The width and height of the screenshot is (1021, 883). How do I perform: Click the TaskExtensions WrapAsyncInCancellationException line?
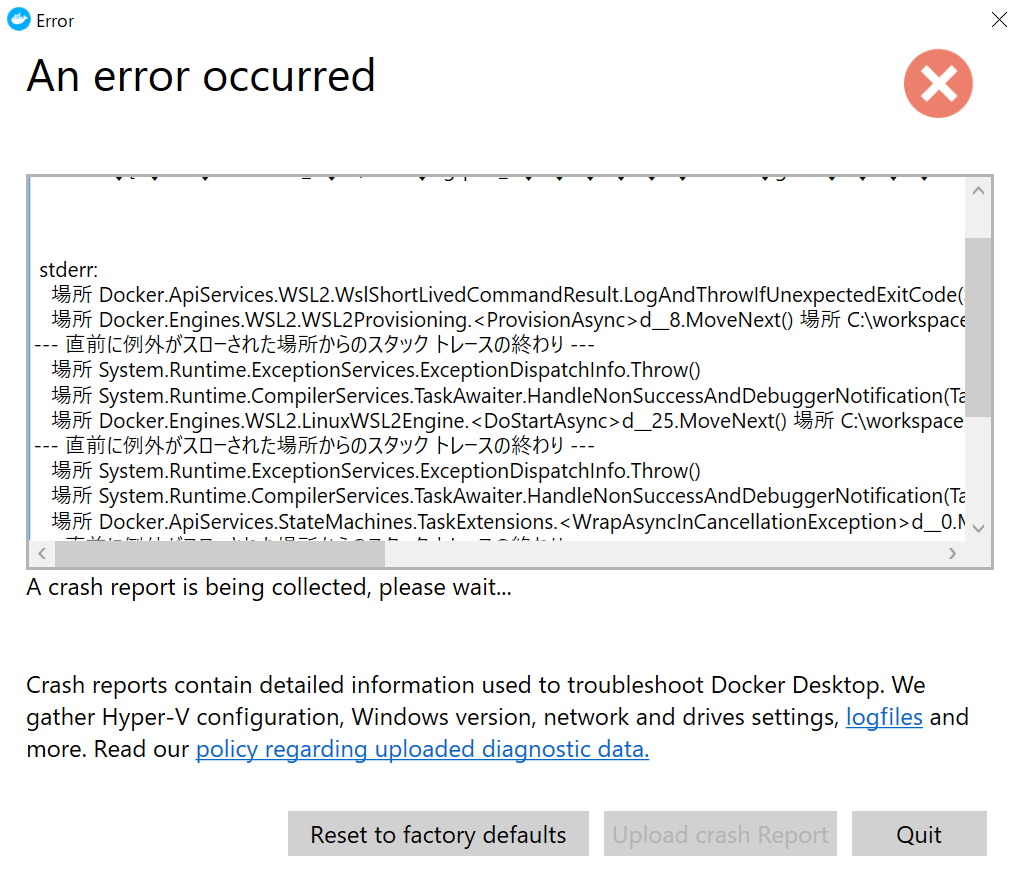point(508,522)
